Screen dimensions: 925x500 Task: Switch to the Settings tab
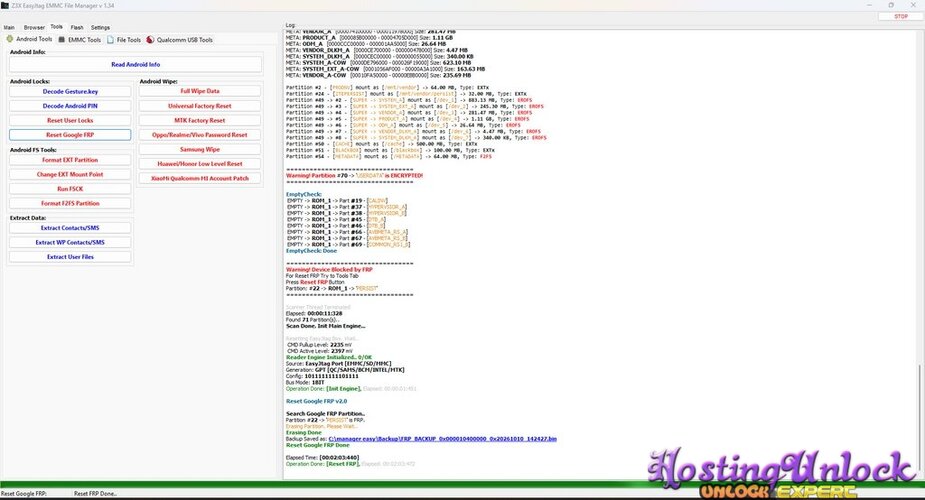click(100, 27)
